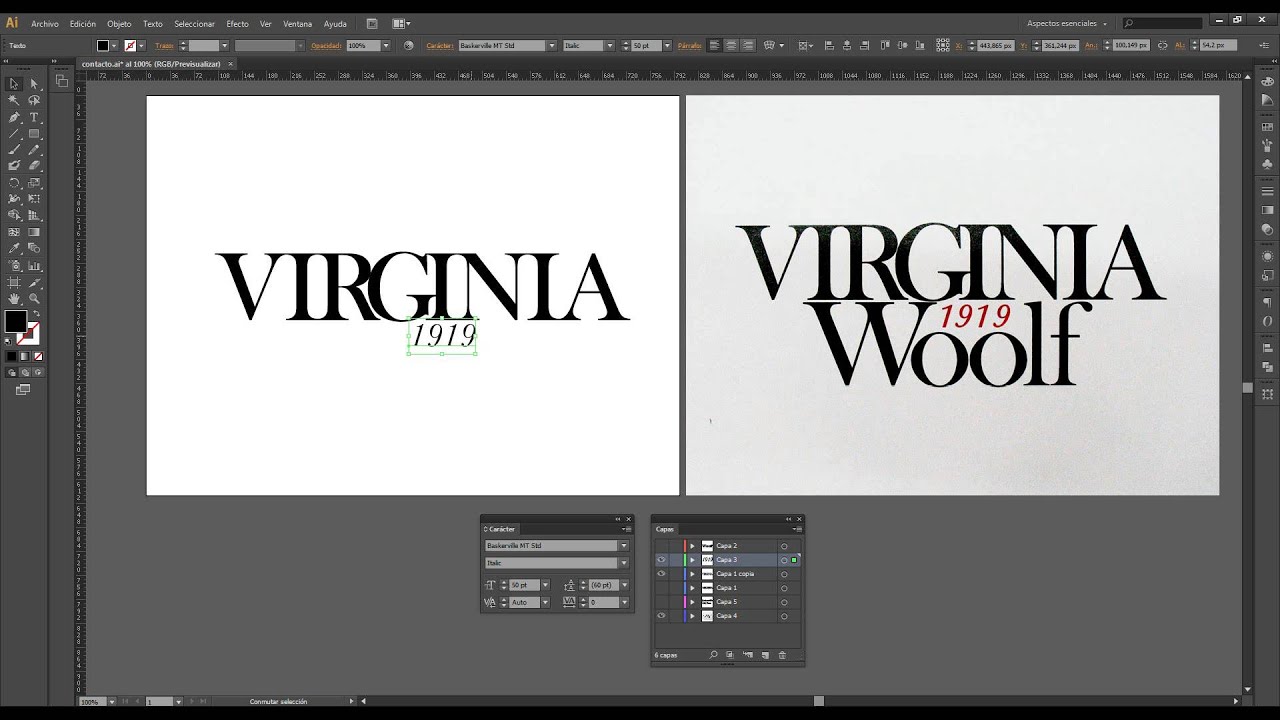Viewport: 1280px width, 720px height.
Task: Show the Capa 5 layer
Action: [661, 602]
